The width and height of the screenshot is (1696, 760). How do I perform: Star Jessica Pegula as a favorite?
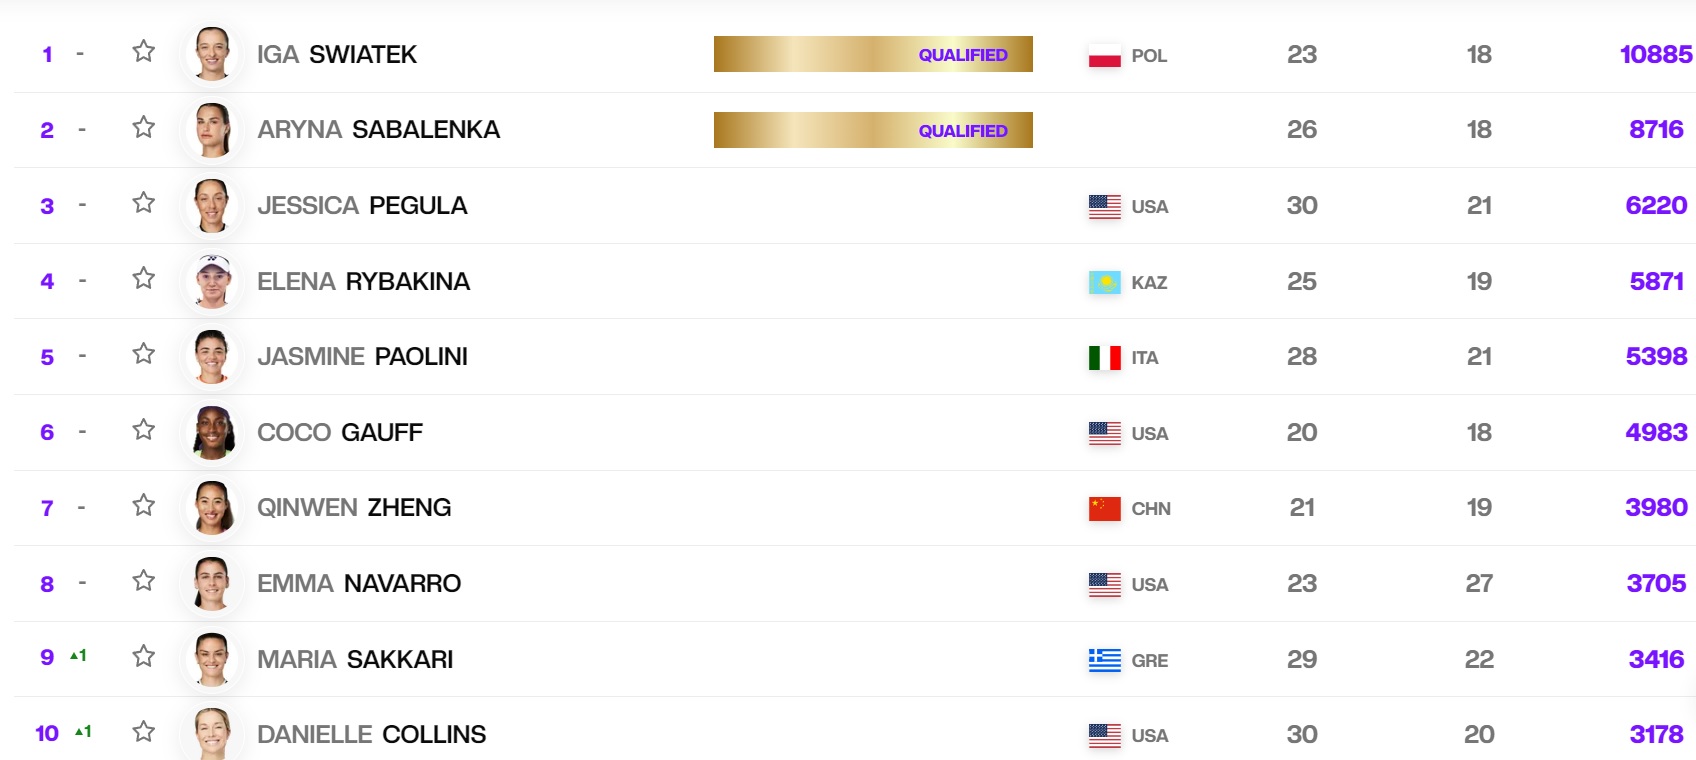pyautogui.click(x=144, y=203)
